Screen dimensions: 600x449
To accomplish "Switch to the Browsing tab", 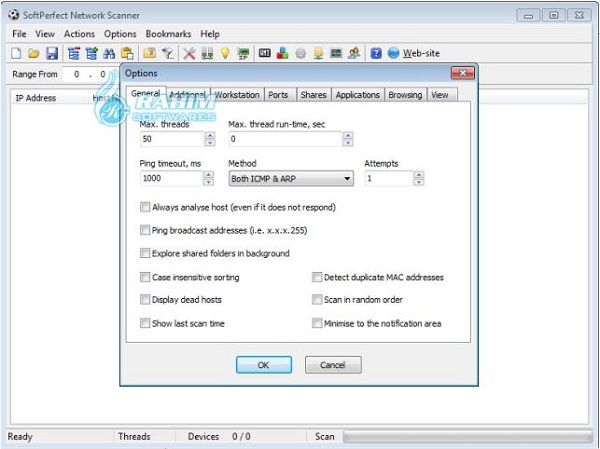I will 405,95.
